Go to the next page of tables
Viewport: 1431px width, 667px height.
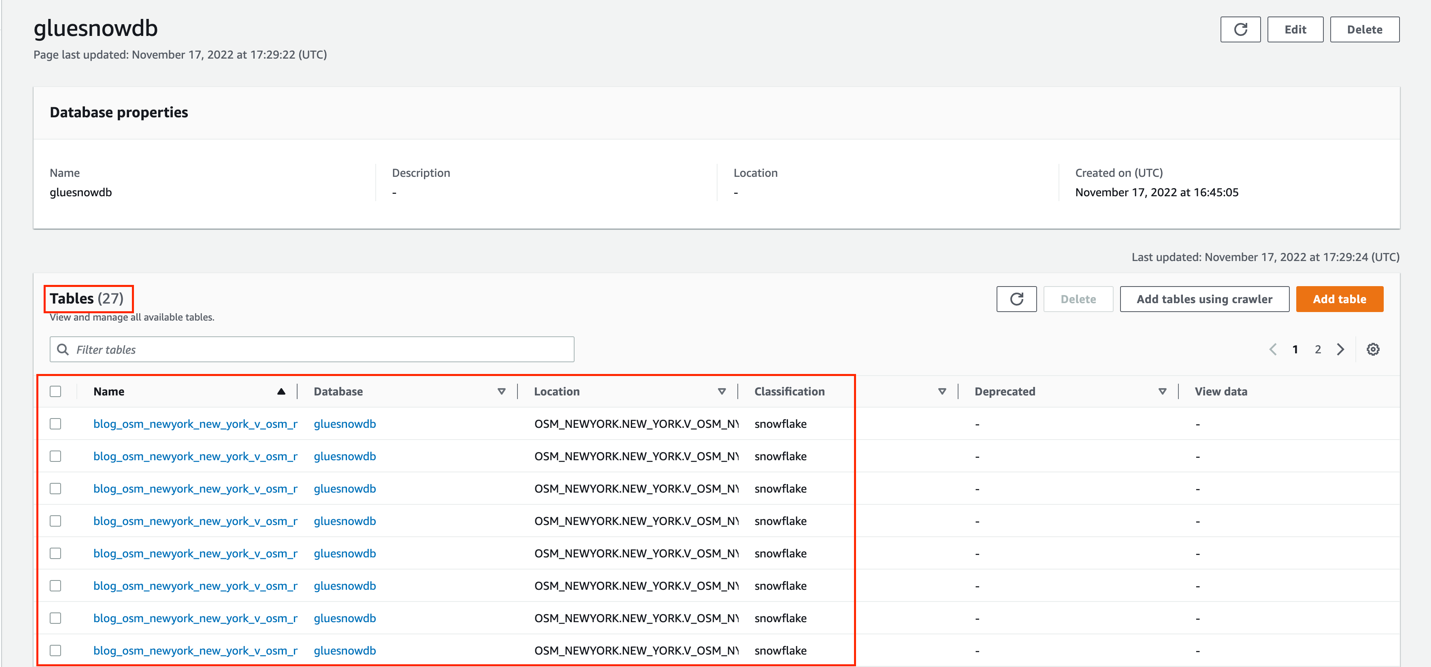[x=1340, y=349]
